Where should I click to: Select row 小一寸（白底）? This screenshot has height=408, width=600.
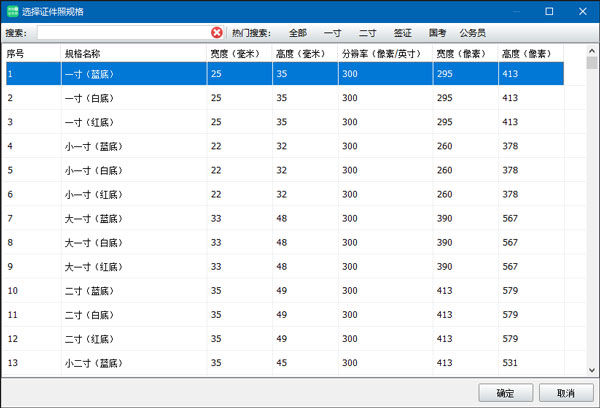pyautogui.click(x=285, y=170)
